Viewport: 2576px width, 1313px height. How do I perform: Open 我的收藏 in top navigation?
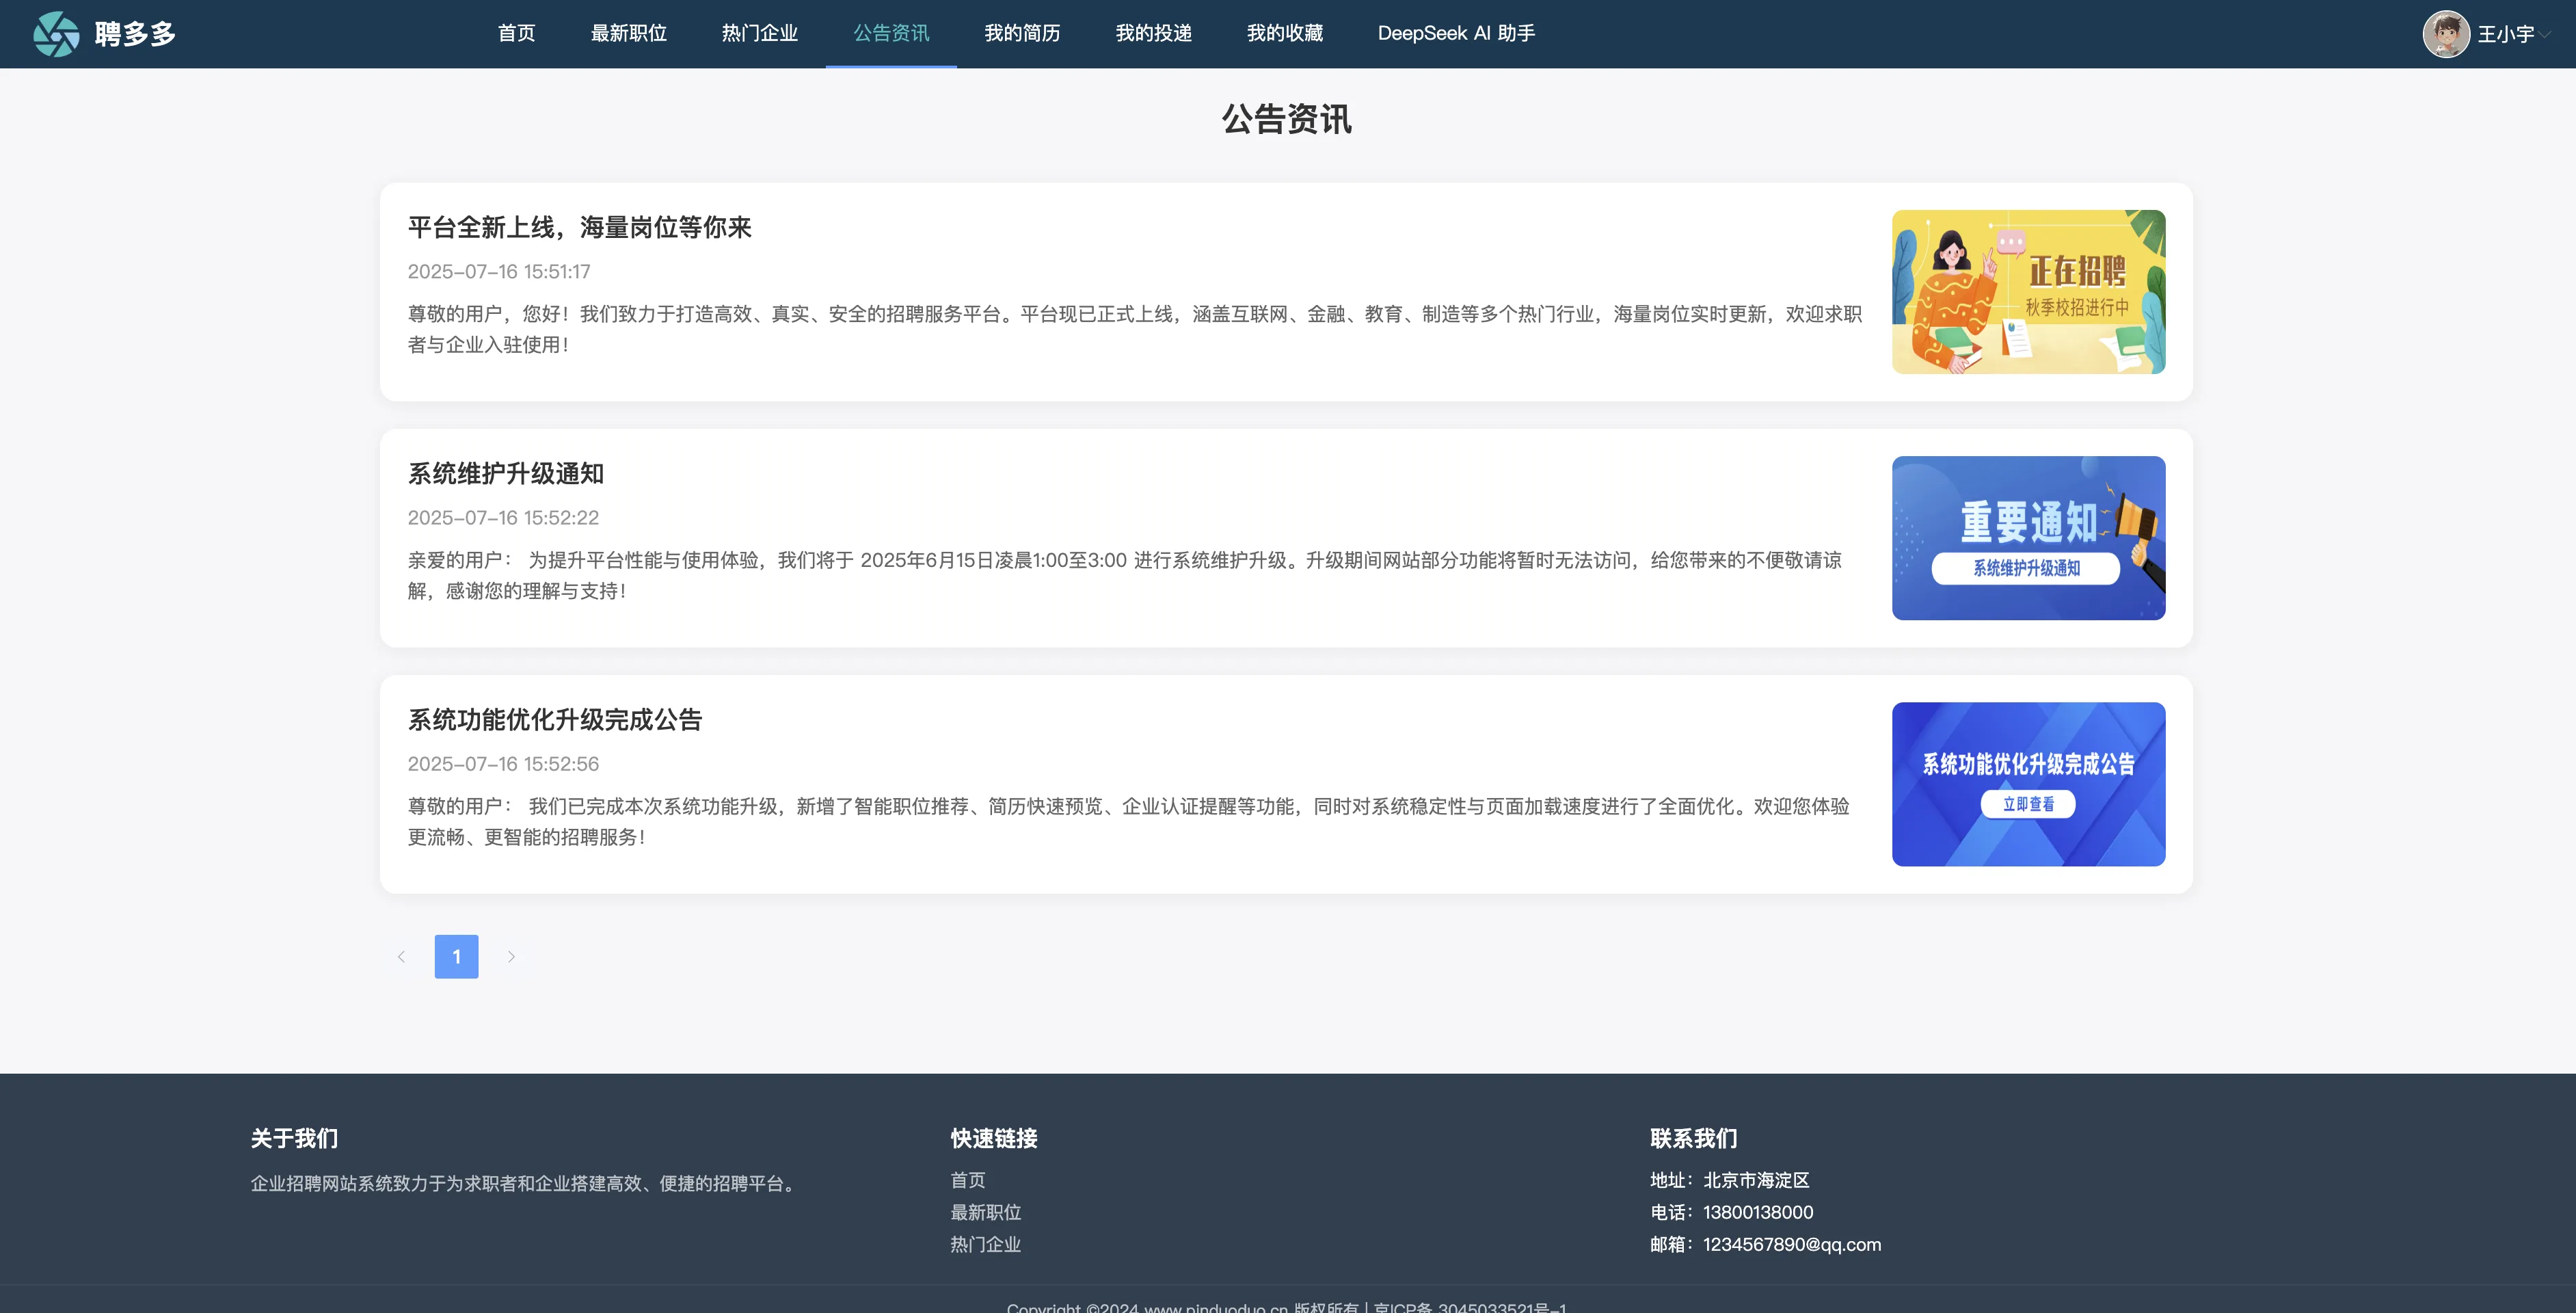pos(1284,34)
